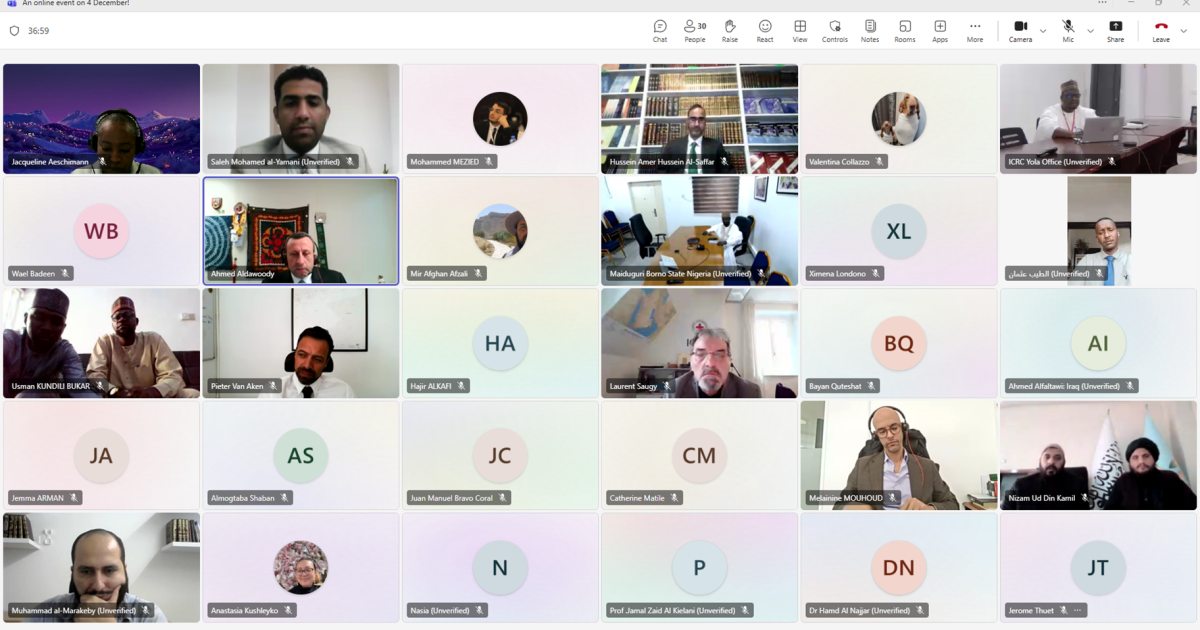Show the People participants list
Image resolution: width=1200 pixels, height=630 pixels.
point(695,31)
